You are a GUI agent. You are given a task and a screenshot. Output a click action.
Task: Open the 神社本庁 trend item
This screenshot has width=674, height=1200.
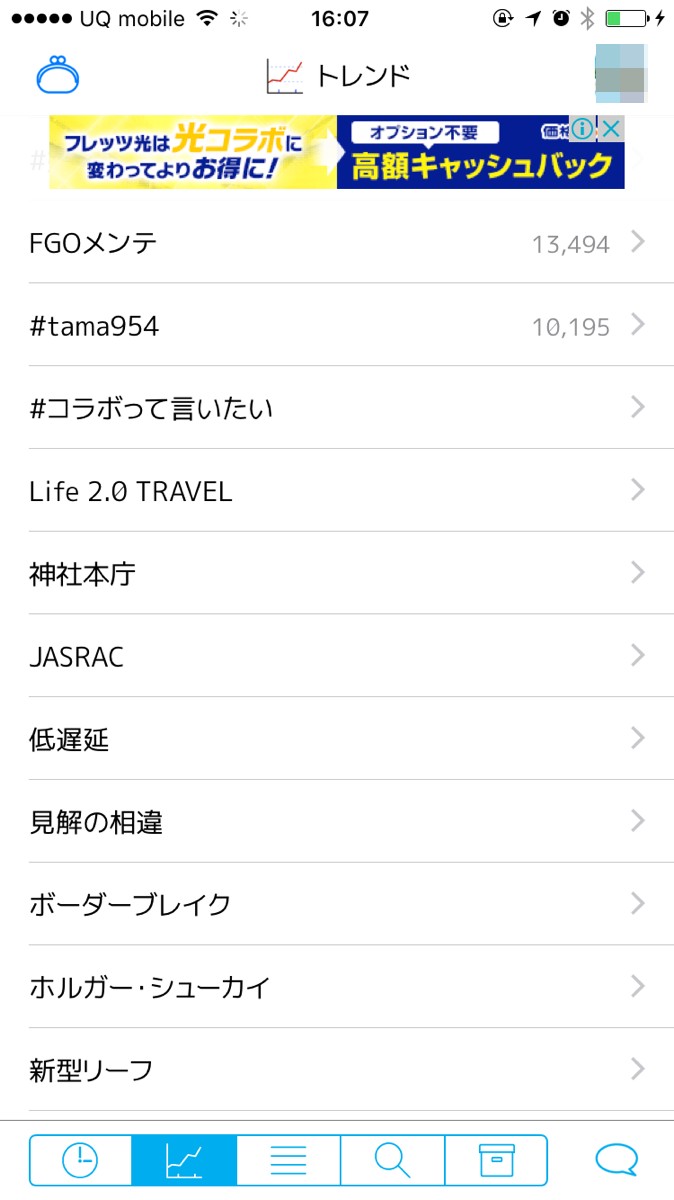[82, 574]
